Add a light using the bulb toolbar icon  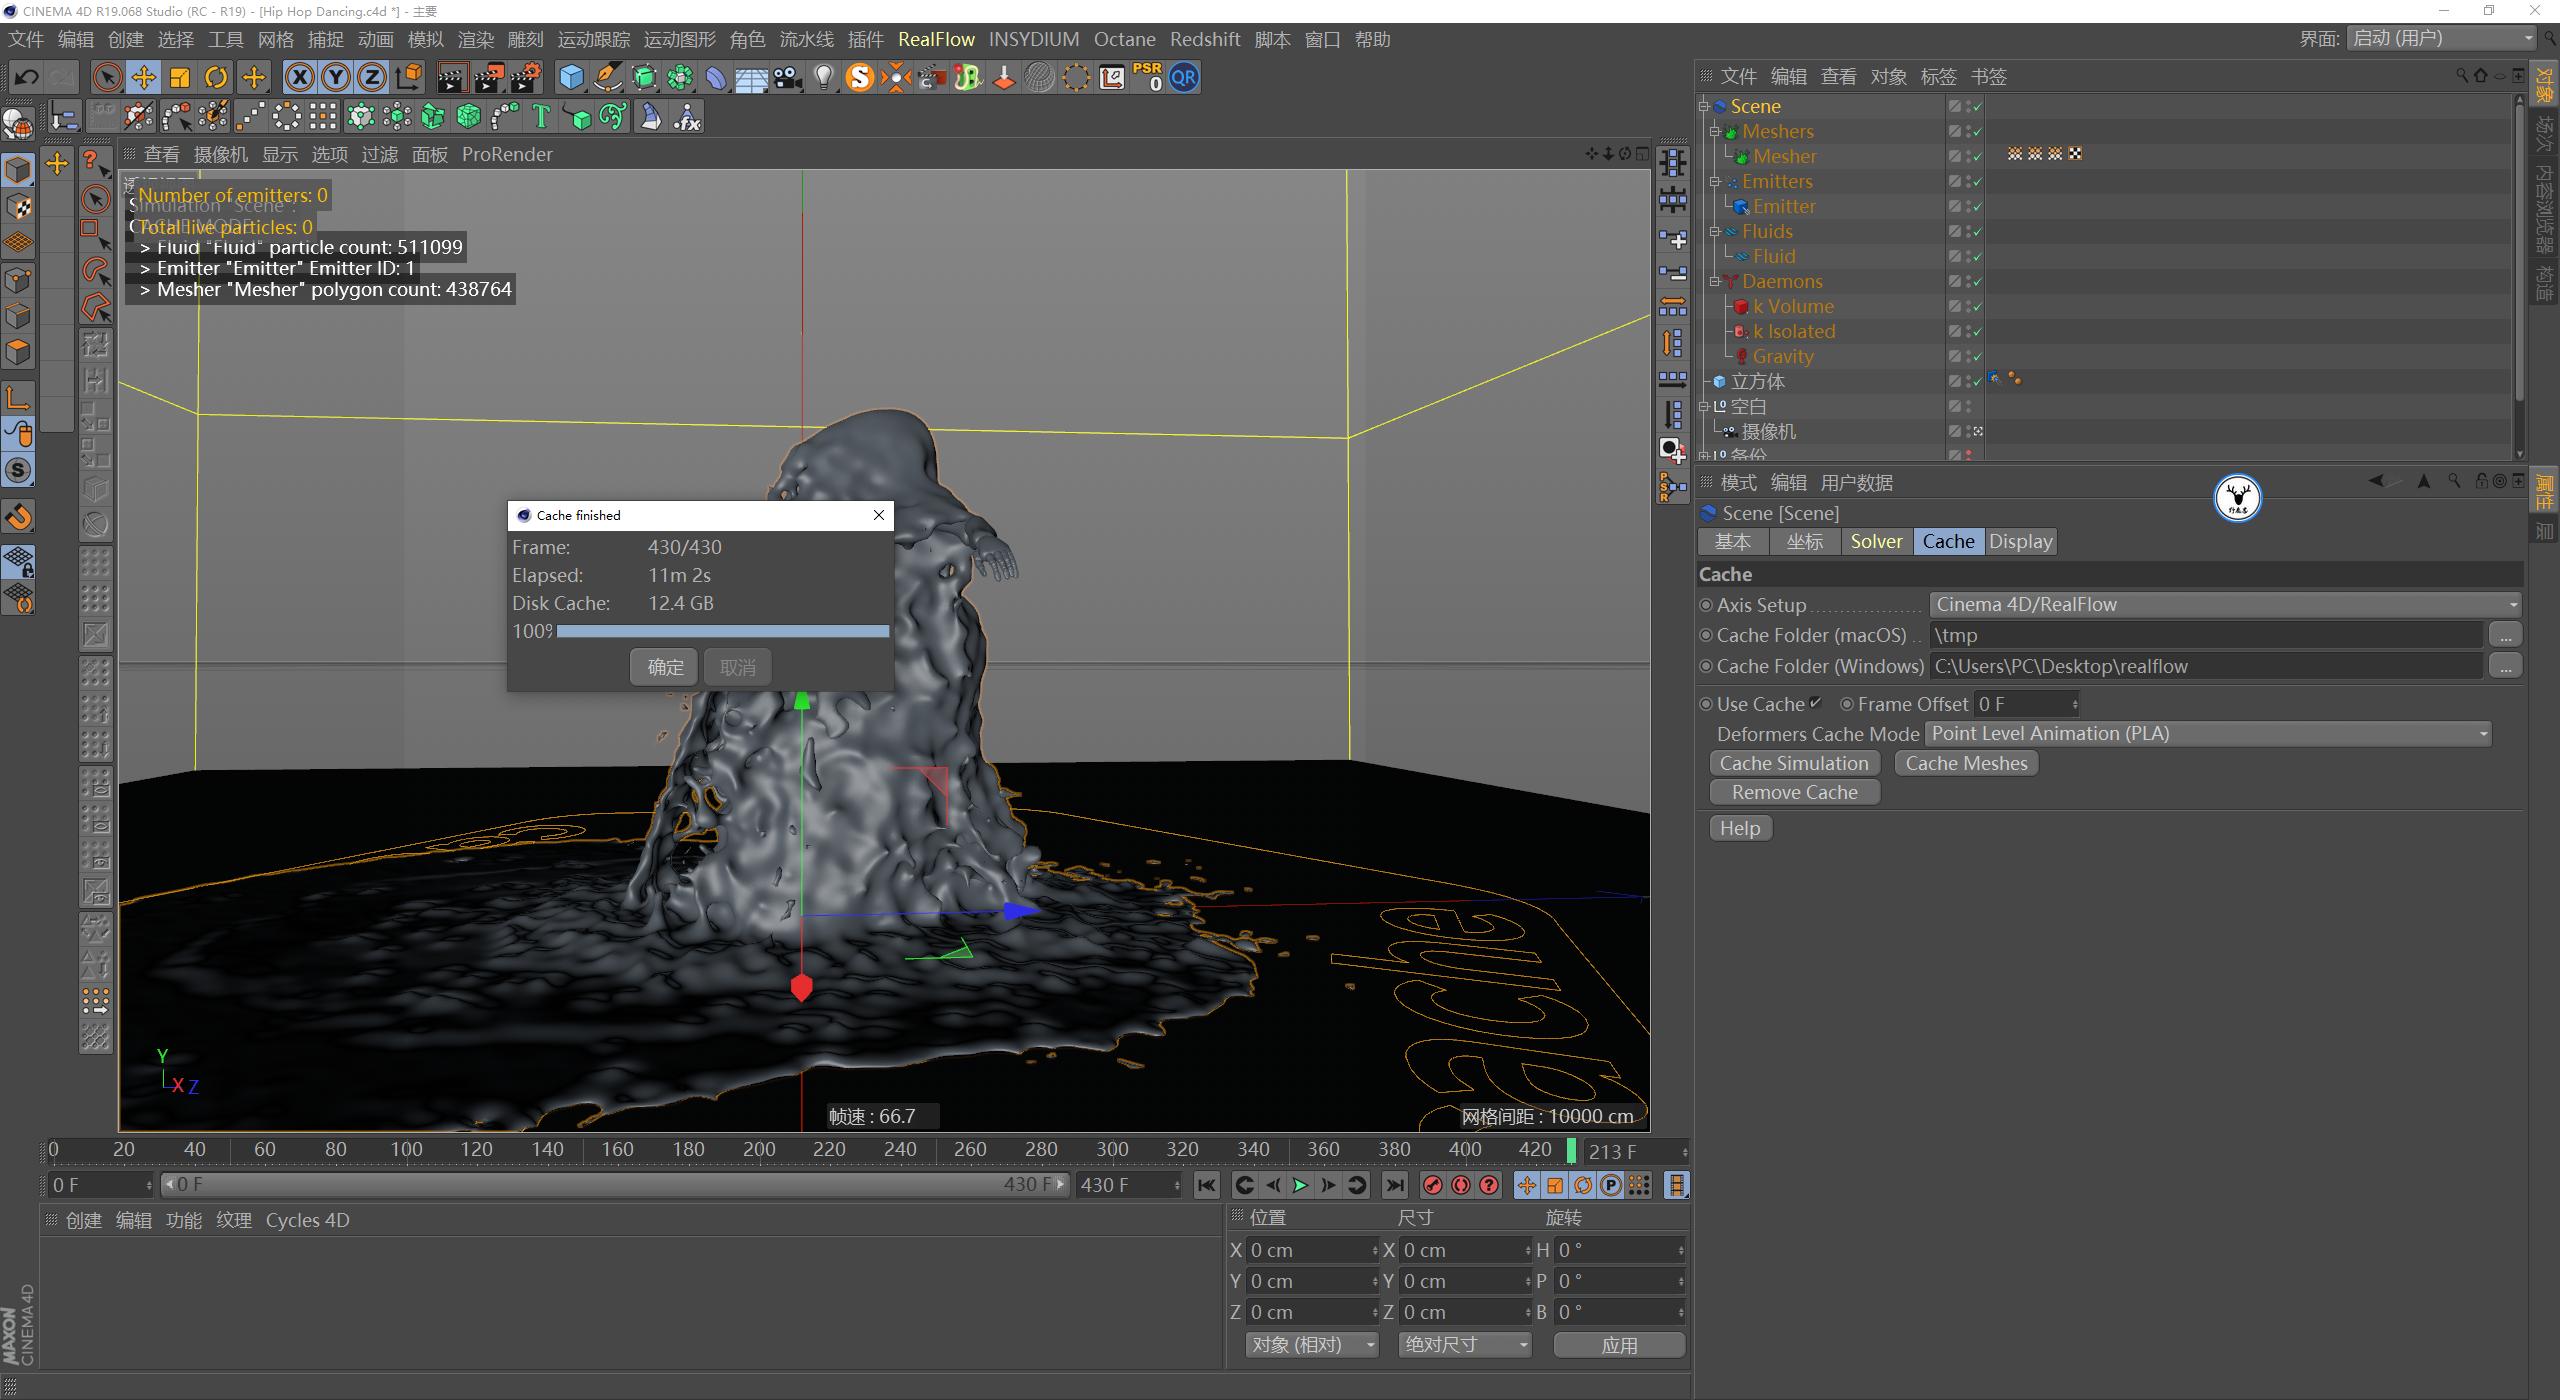pos(822,77)
